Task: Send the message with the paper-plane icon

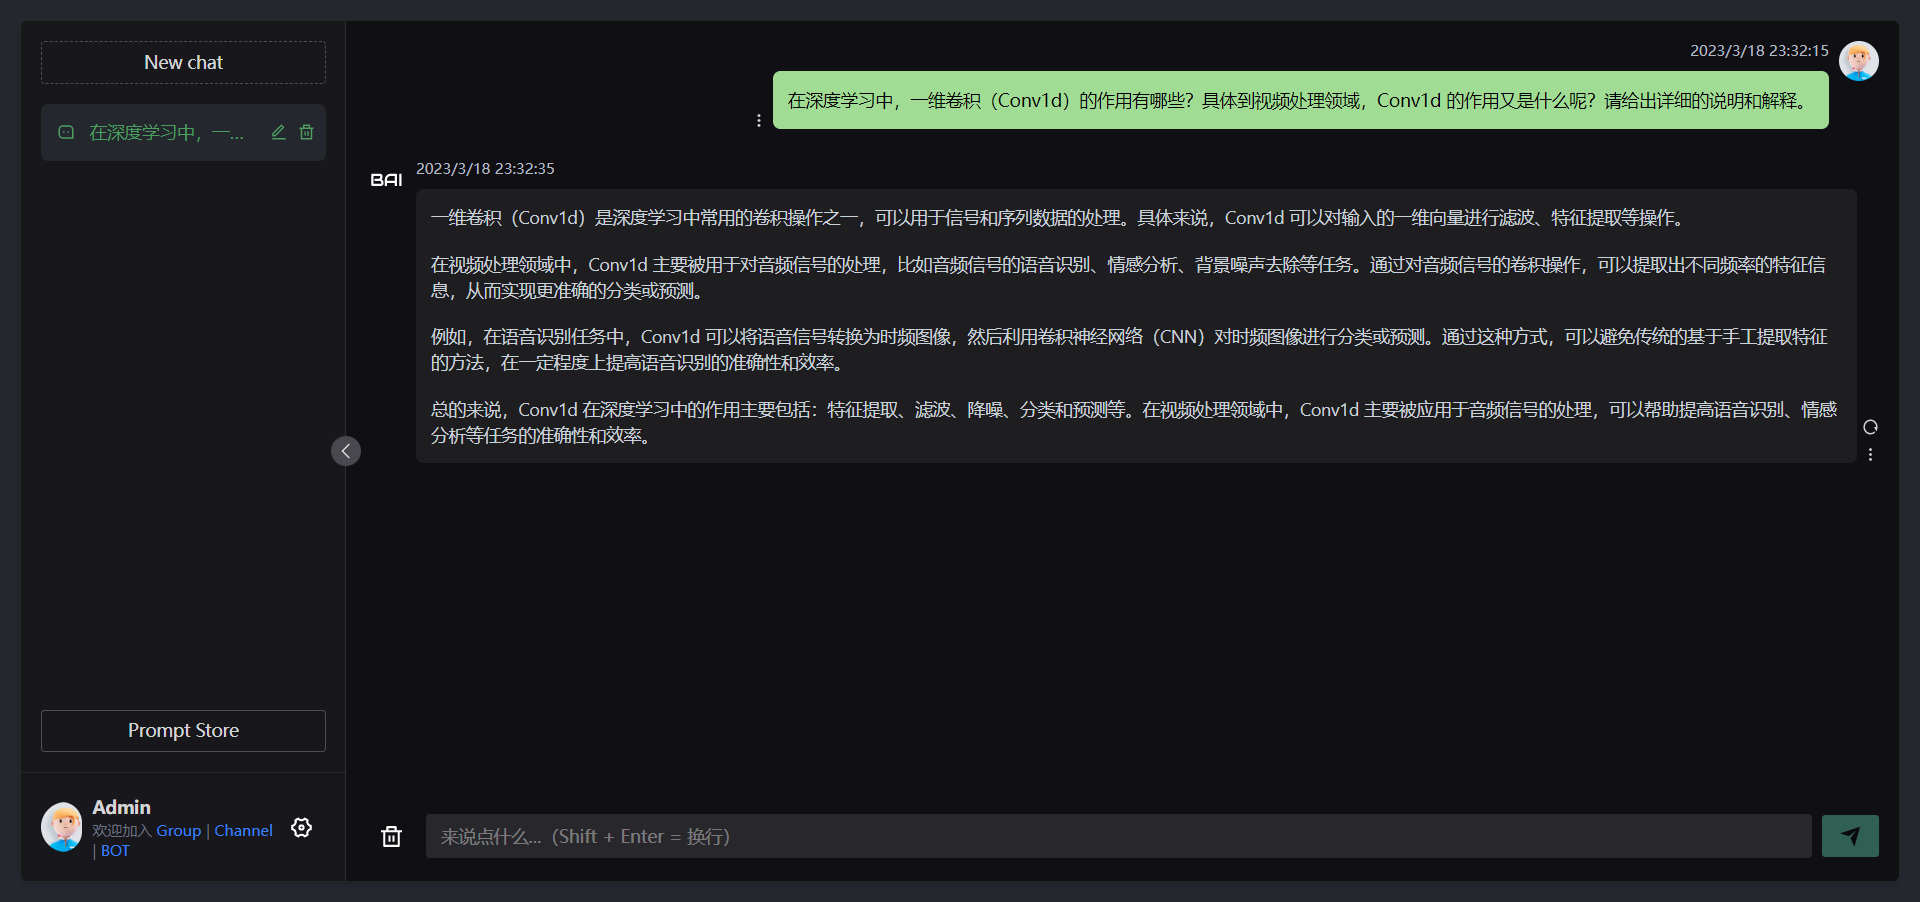Action: [x=1850, y=835]
